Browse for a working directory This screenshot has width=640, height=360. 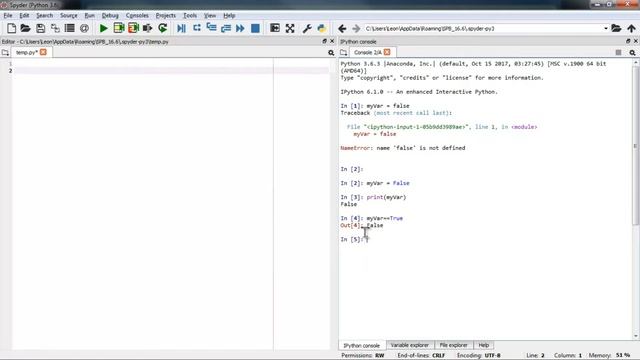(616, 29)
